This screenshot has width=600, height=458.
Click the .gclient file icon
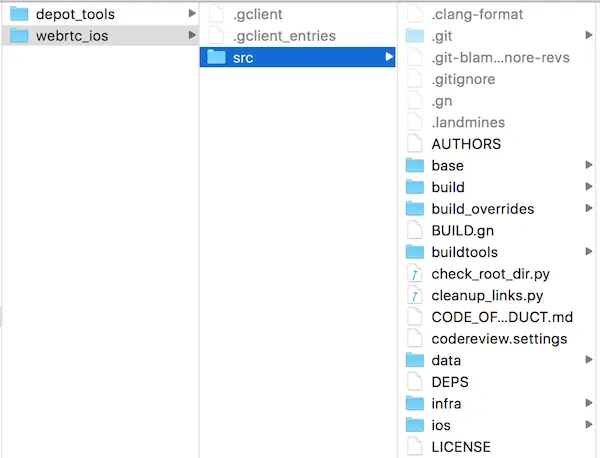[x=216, y=14]
